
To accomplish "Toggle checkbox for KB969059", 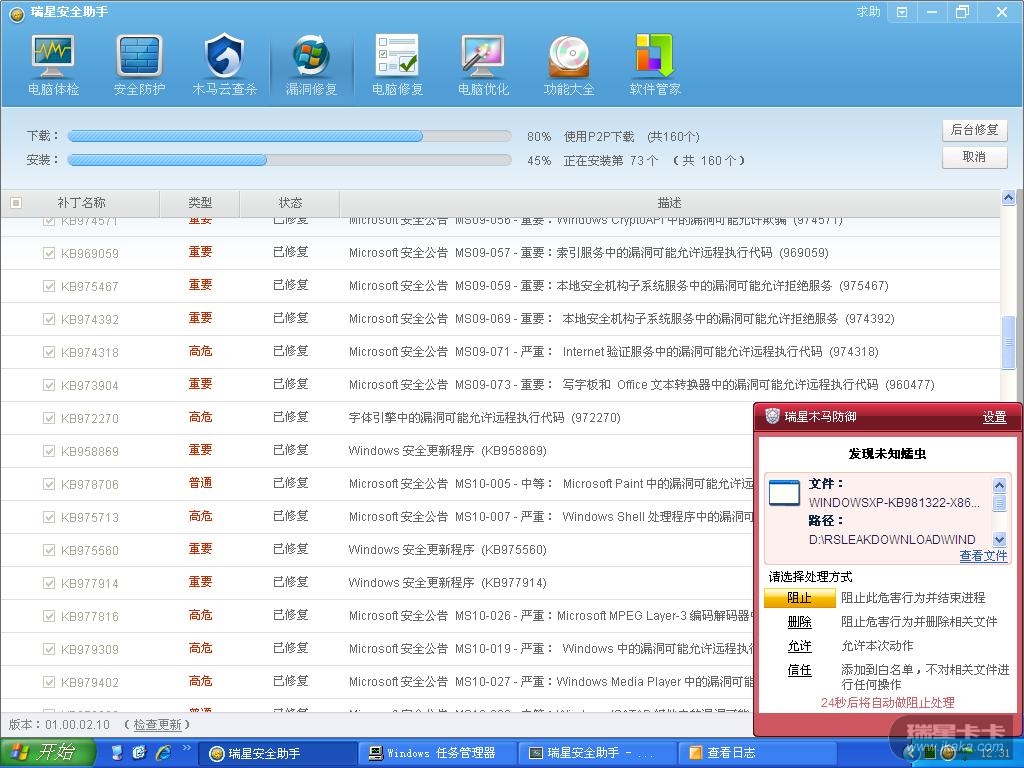I will [48, 253].
